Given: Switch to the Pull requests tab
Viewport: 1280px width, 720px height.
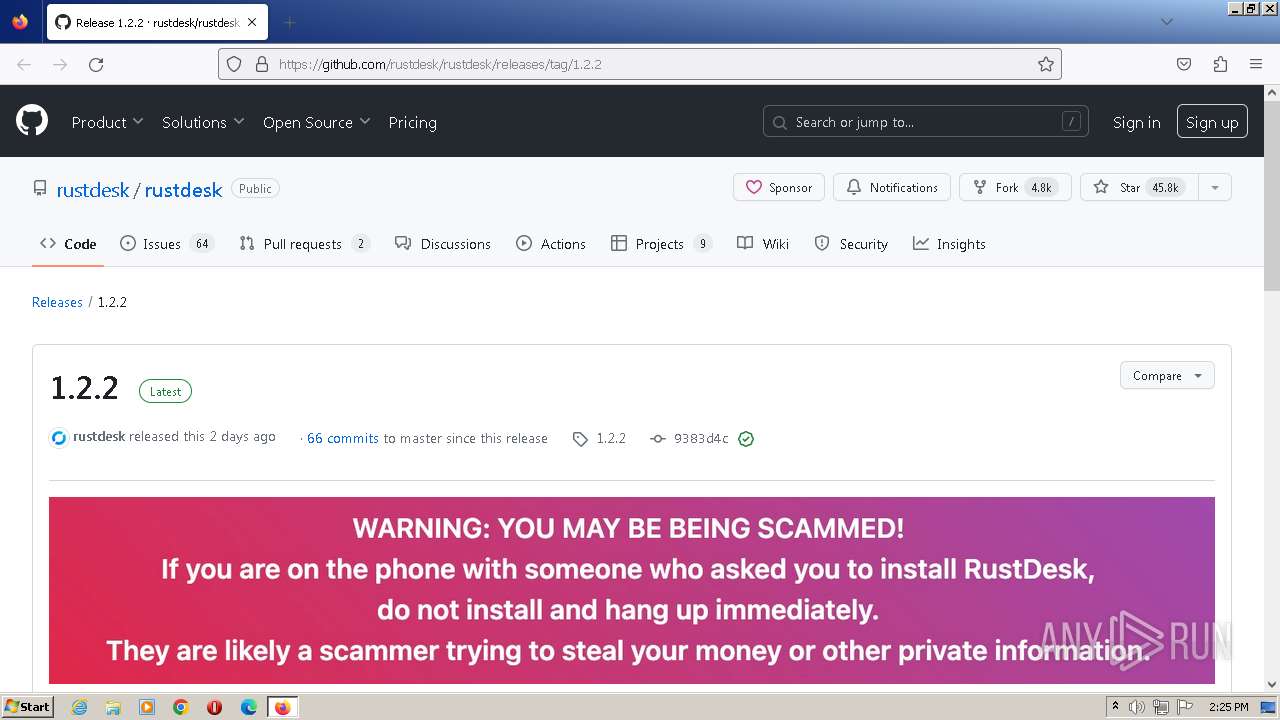Looking at the screenshot, I should [x=305, y=244].
